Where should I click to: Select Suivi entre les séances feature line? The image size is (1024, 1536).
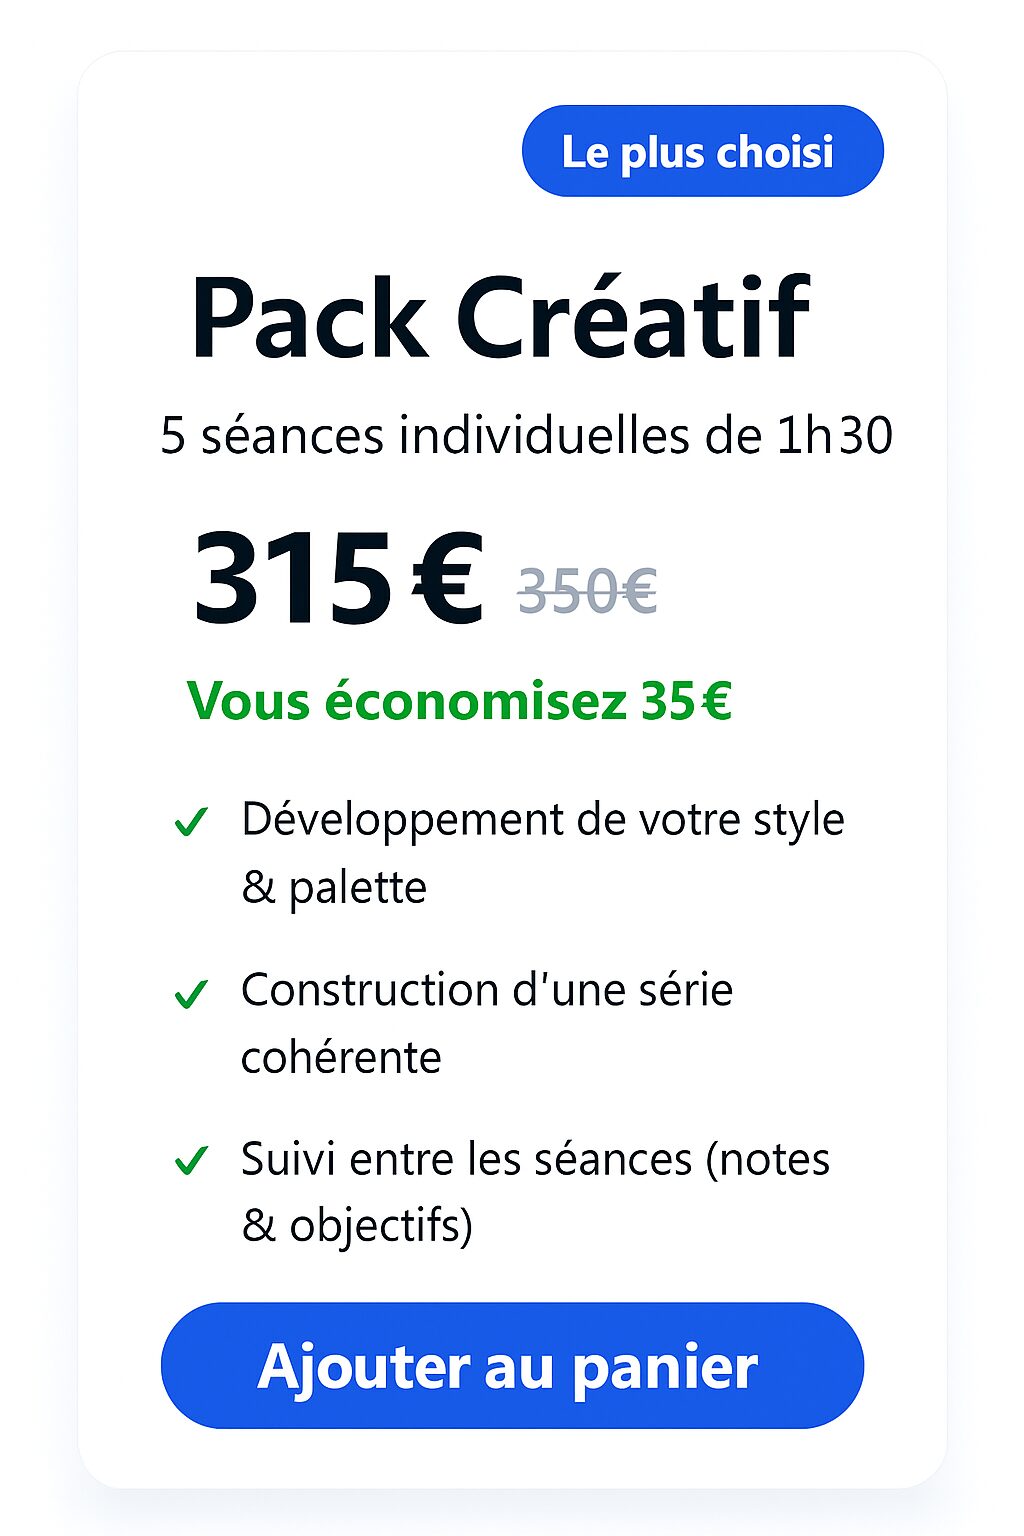535,1159
